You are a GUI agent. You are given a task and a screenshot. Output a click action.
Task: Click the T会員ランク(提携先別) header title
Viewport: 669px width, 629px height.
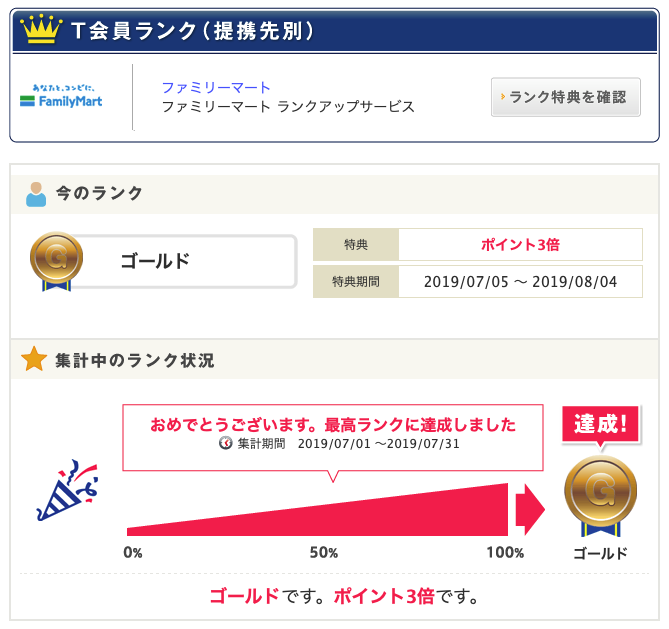point(193,31)
